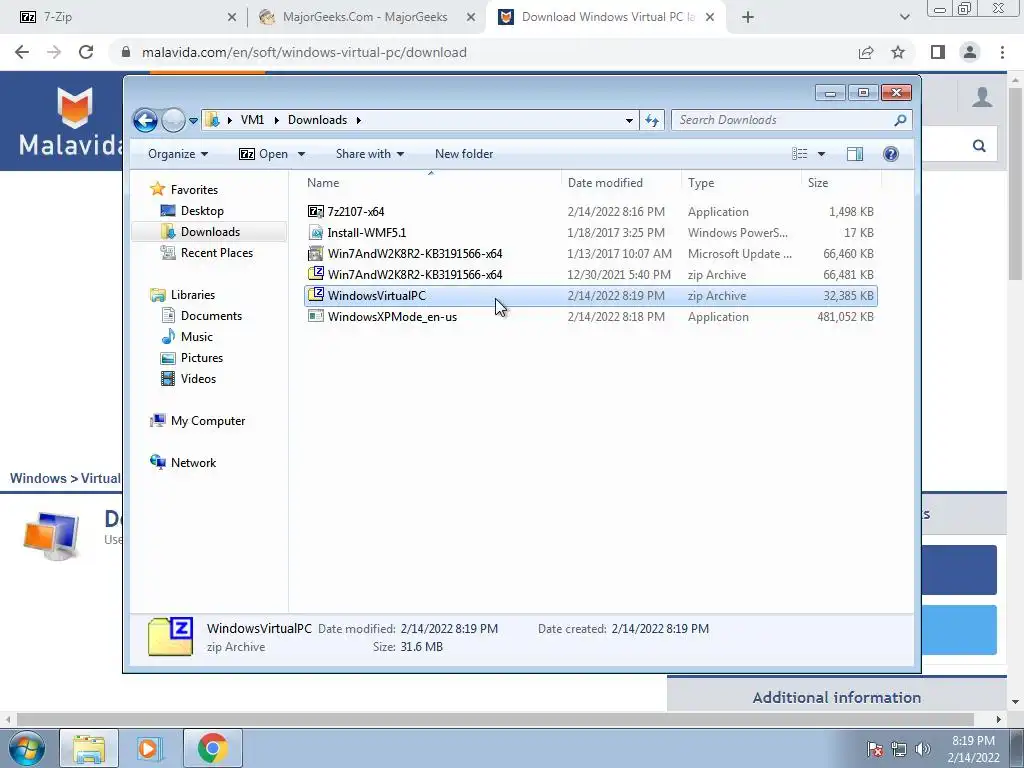
Task: Click the Malavida search magnifier icon
Action: (979, 146)
